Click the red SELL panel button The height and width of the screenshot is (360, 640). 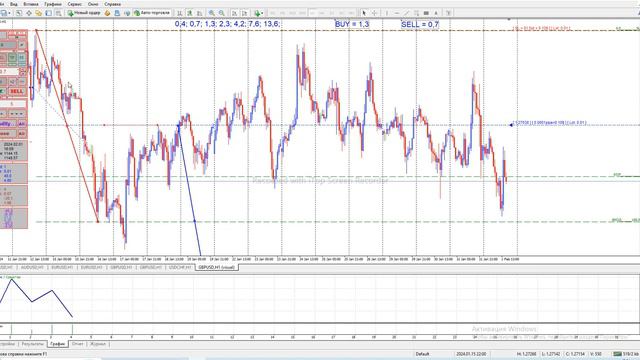tap(17, 91)
